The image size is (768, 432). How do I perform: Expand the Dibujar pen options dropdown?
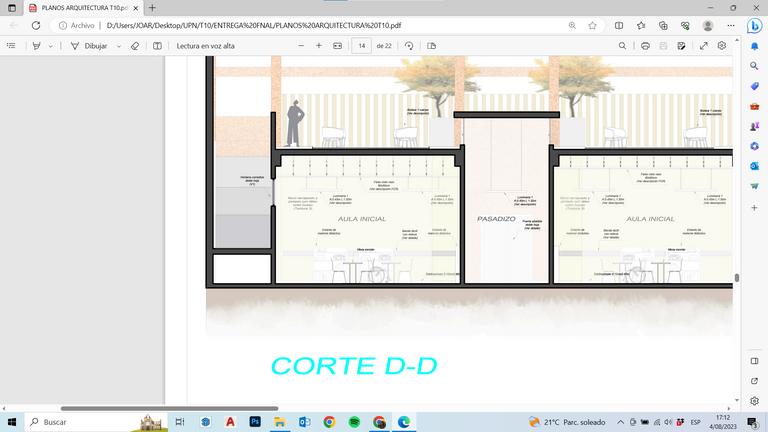119,46
